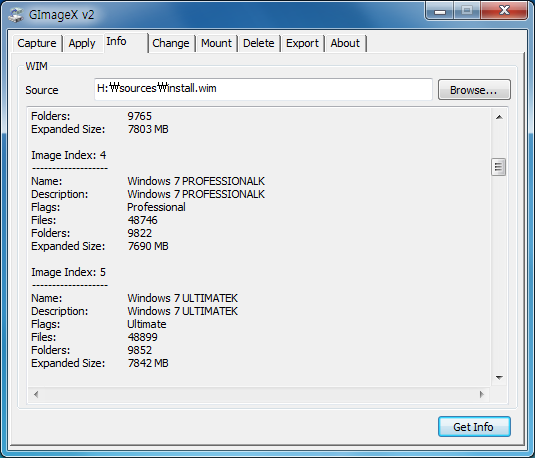Click the GImageX title bar app icon
This screenshot has height=458, width=535.
point(16,15)
